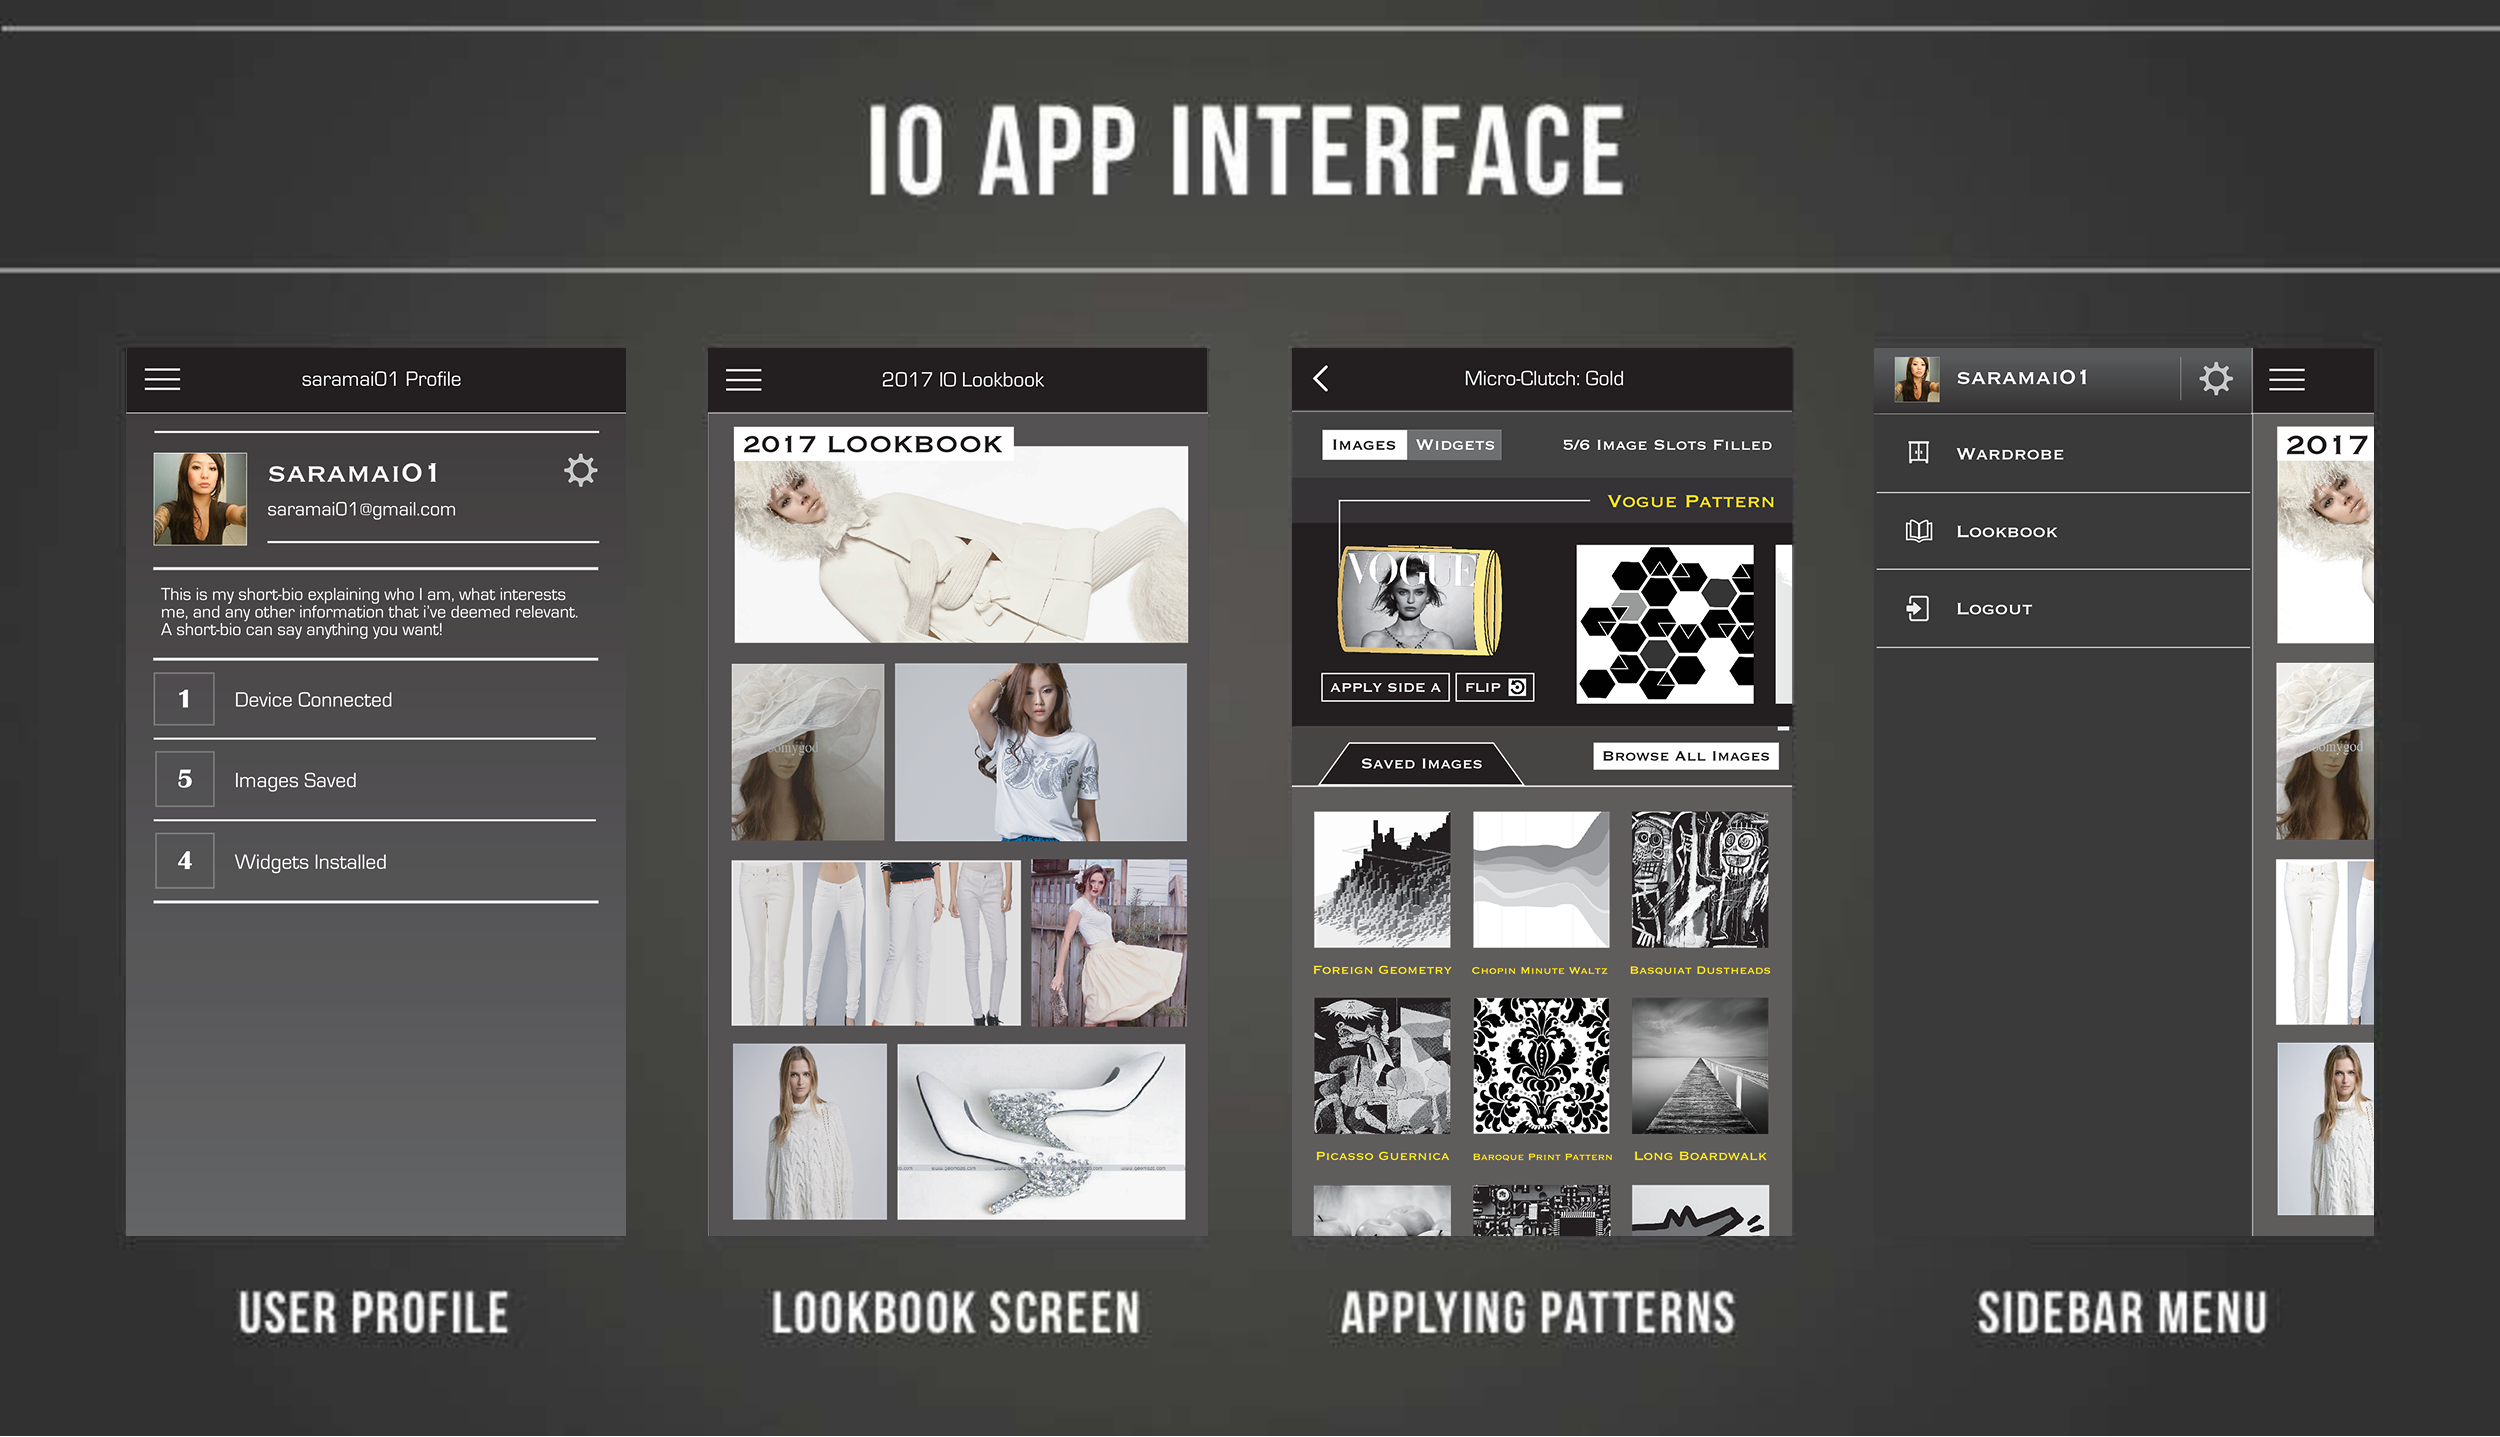Open settings gear beside SARAMAI01 profile email
This screenshot has height=1437, width=2500.
click(580, 470)
